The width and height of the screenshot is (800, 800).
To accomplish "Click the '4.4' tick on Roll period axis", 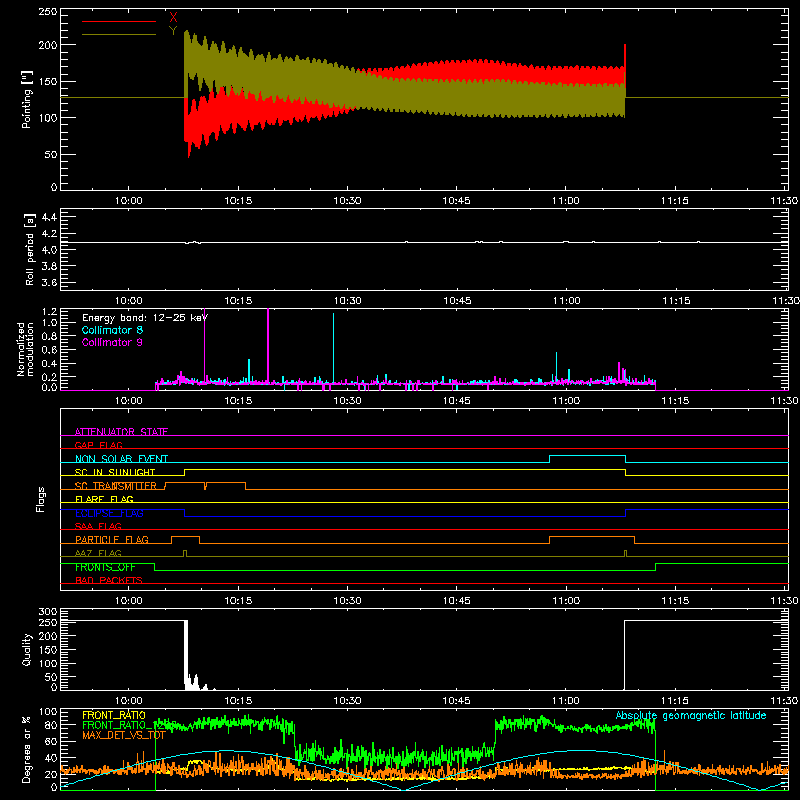I will coord(49,218).
